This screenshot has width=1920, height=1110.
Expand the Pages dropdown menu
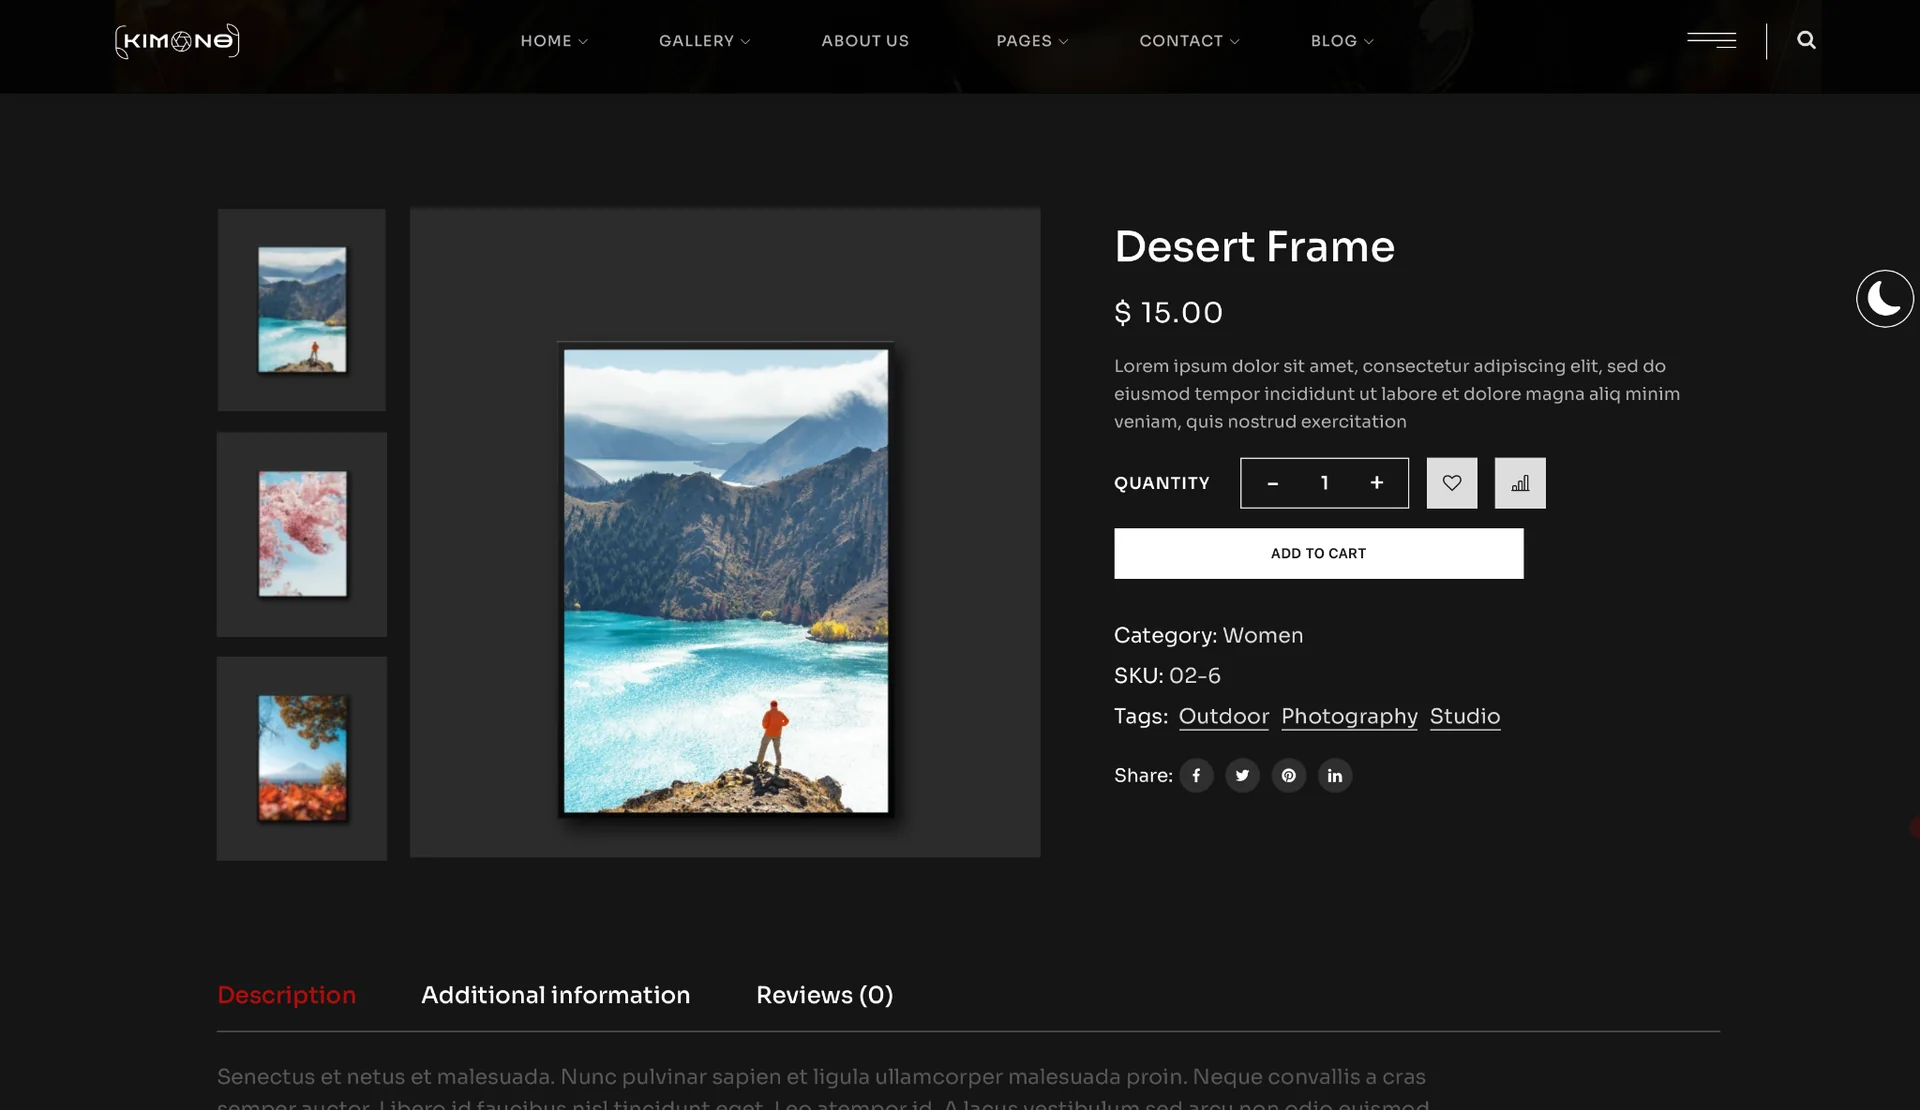tap(1032, 41)
